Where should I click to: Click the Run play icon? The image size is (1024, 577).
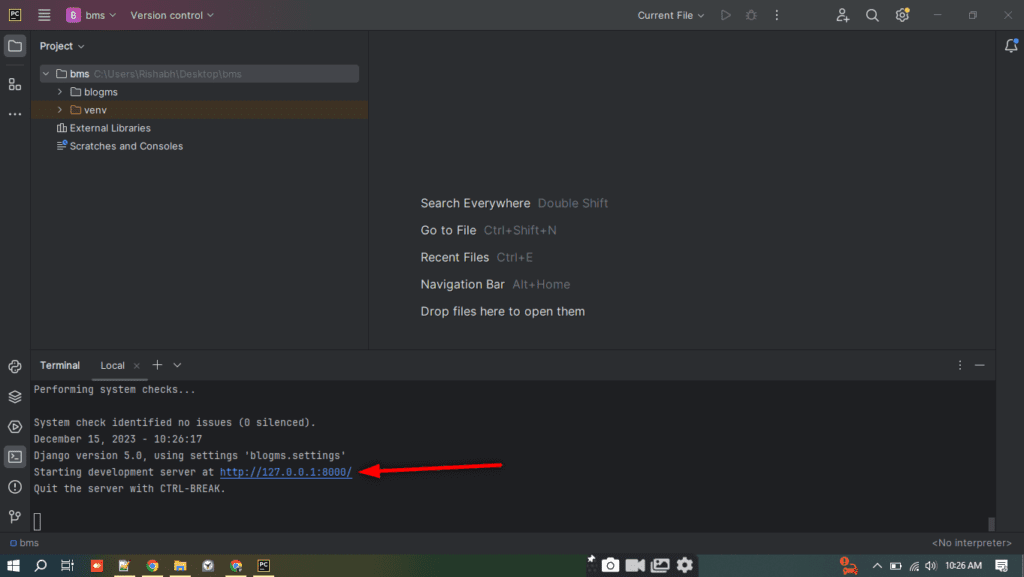coord(726,15)
